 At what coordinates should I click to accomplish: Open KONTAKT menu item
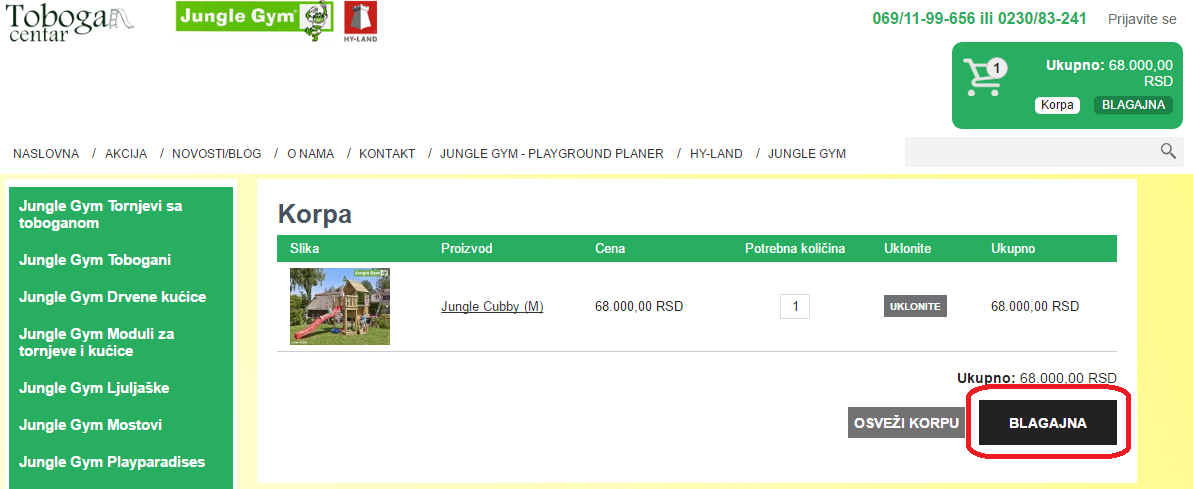coord(387,154)
